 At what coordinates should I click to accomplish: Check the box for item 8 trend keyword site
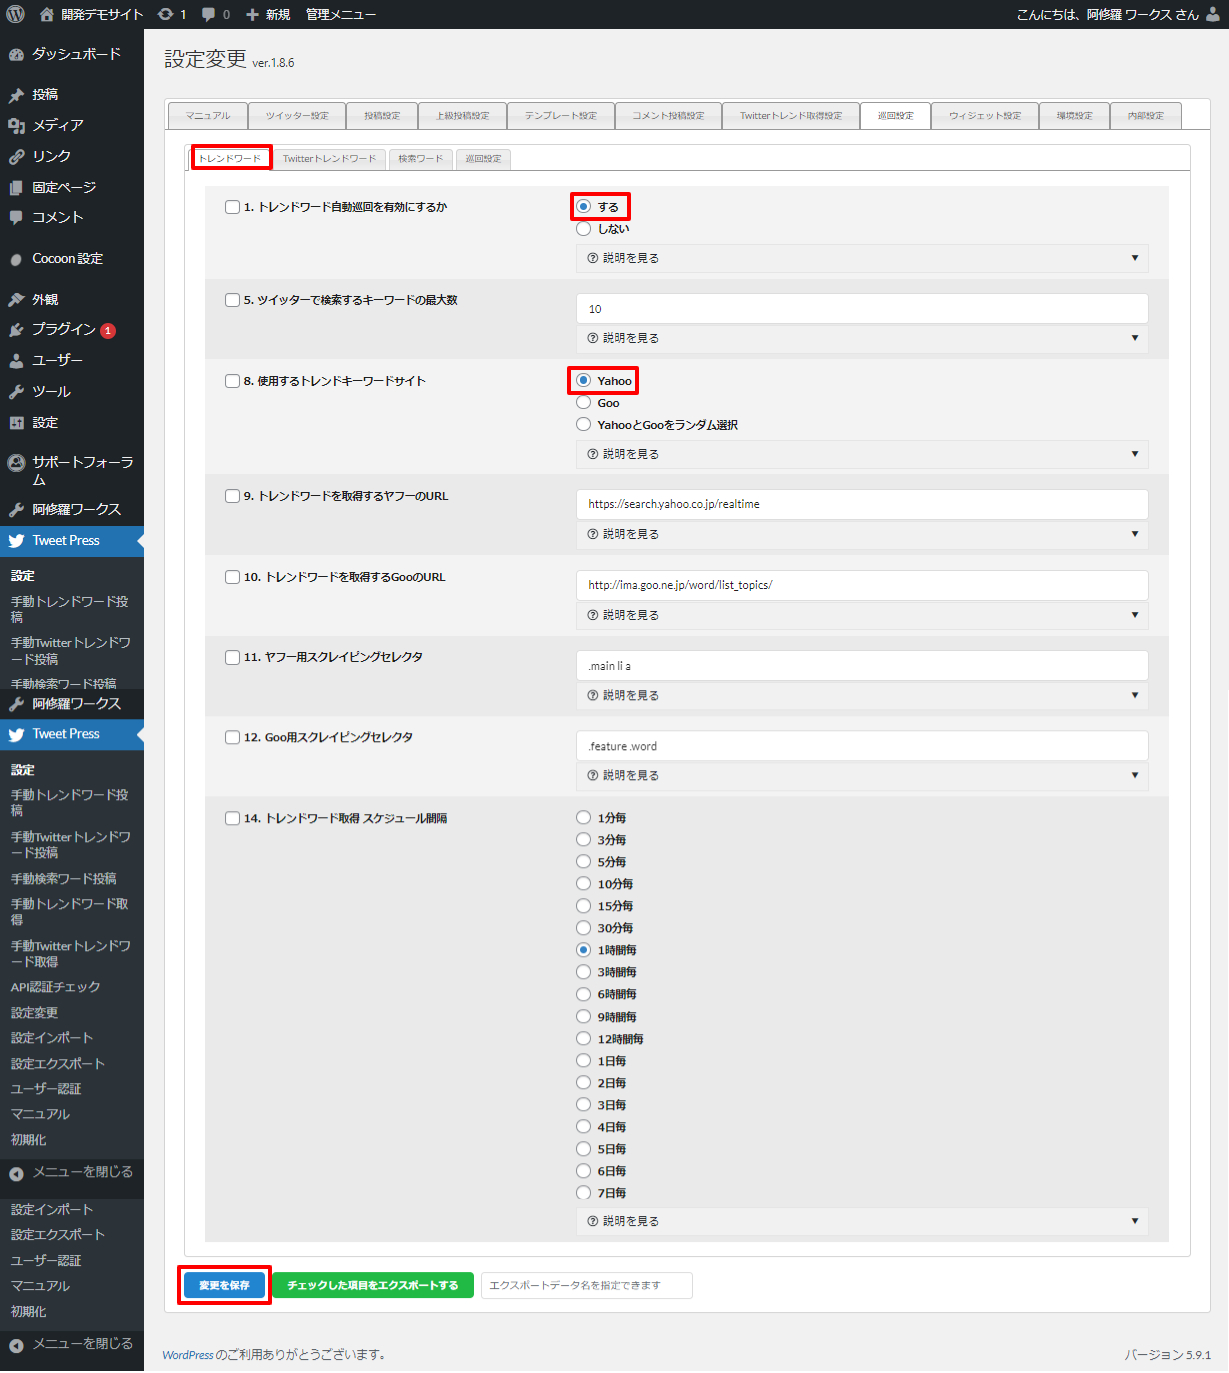tap(232, 381)
